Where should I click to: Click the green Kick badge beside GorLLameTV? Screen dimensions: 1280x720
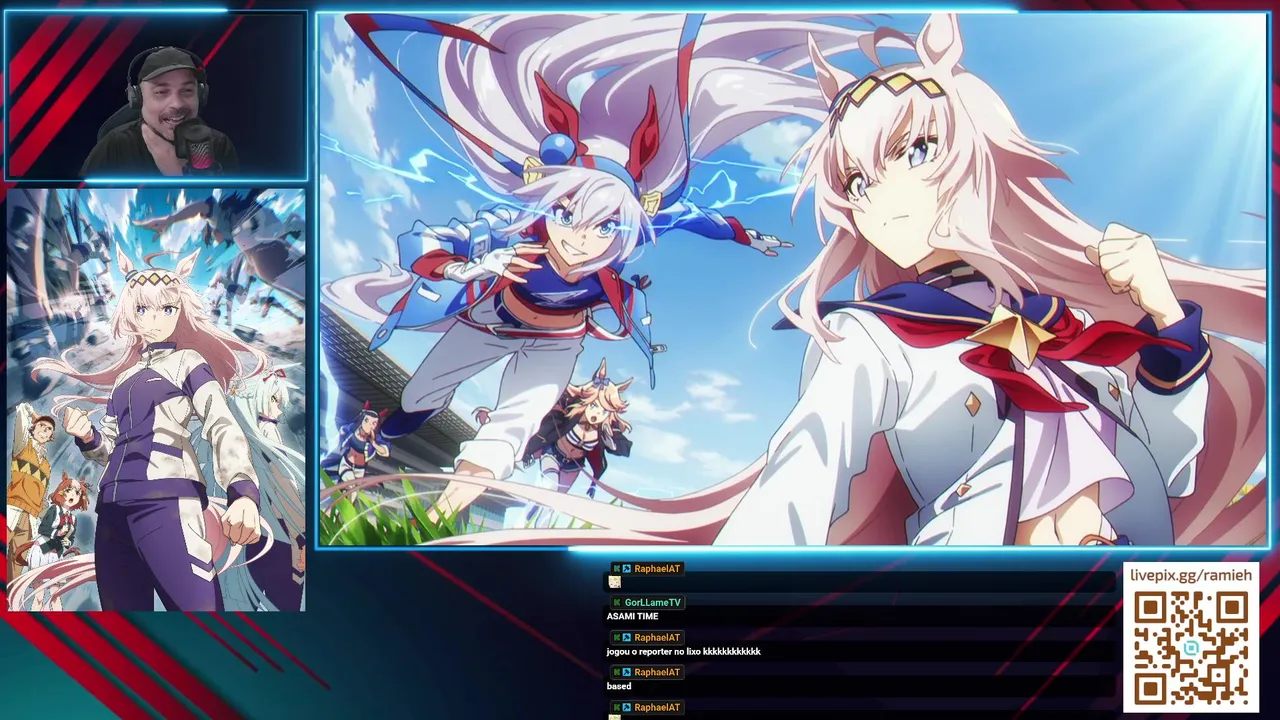tap(617, 603)
